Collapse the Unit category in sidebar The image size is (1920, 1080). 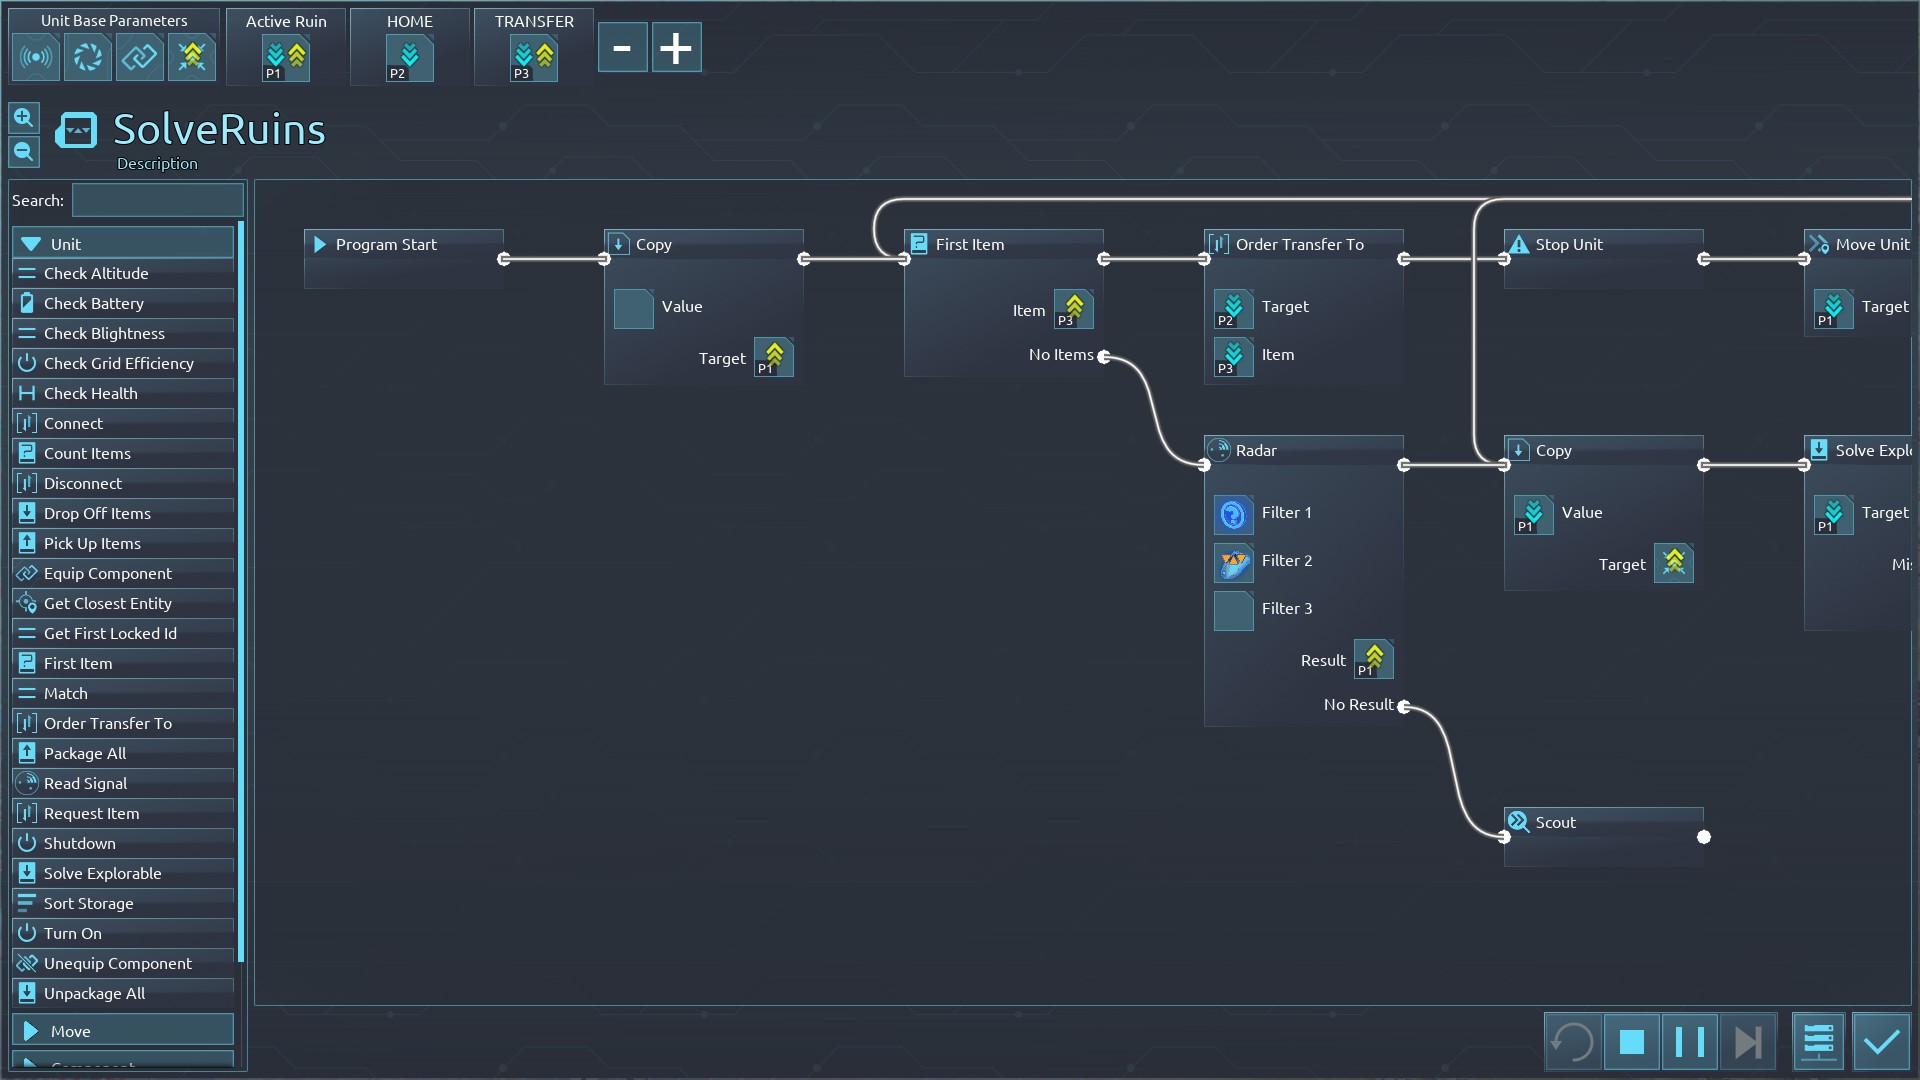pos(123,244)
